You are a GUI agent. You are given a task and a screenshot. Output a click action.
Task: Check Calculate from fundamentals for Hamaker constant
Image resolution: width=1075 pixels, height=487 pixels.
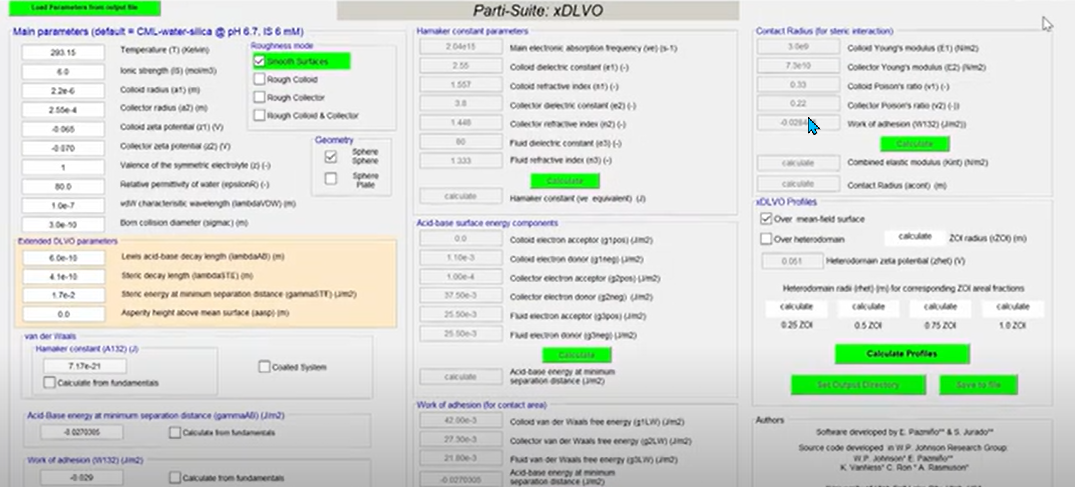(x=49, y=383)
